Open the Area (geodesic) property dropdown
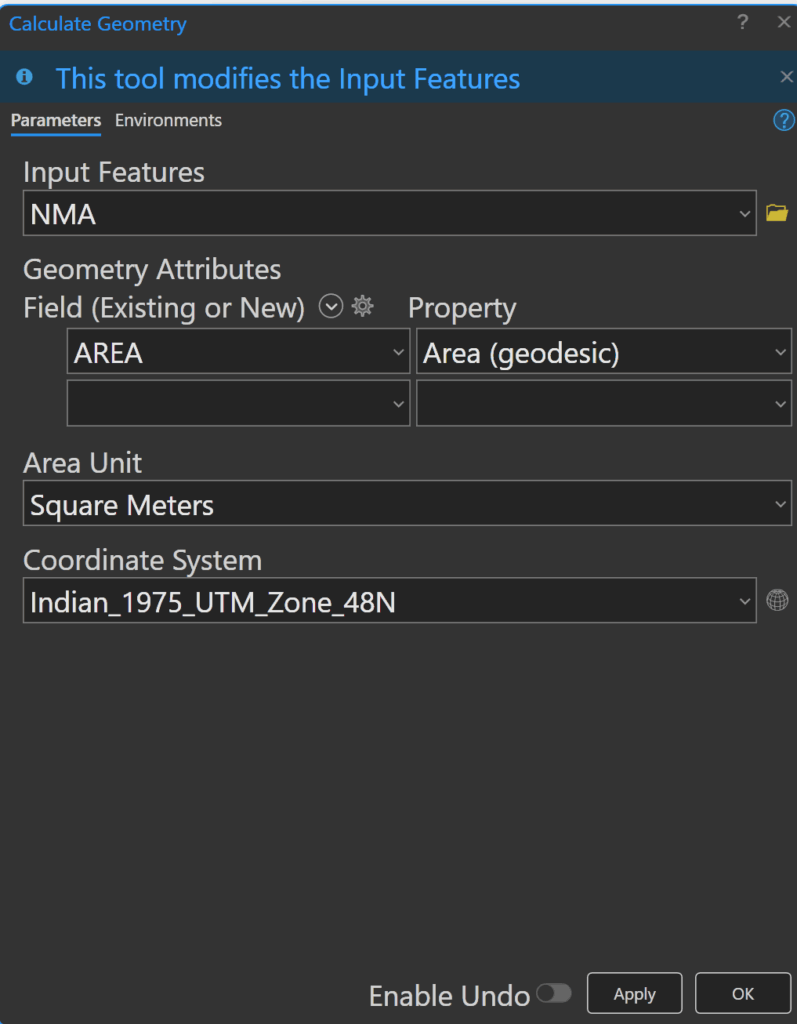This screenshot has height=1024, width=797. (779, 353)
